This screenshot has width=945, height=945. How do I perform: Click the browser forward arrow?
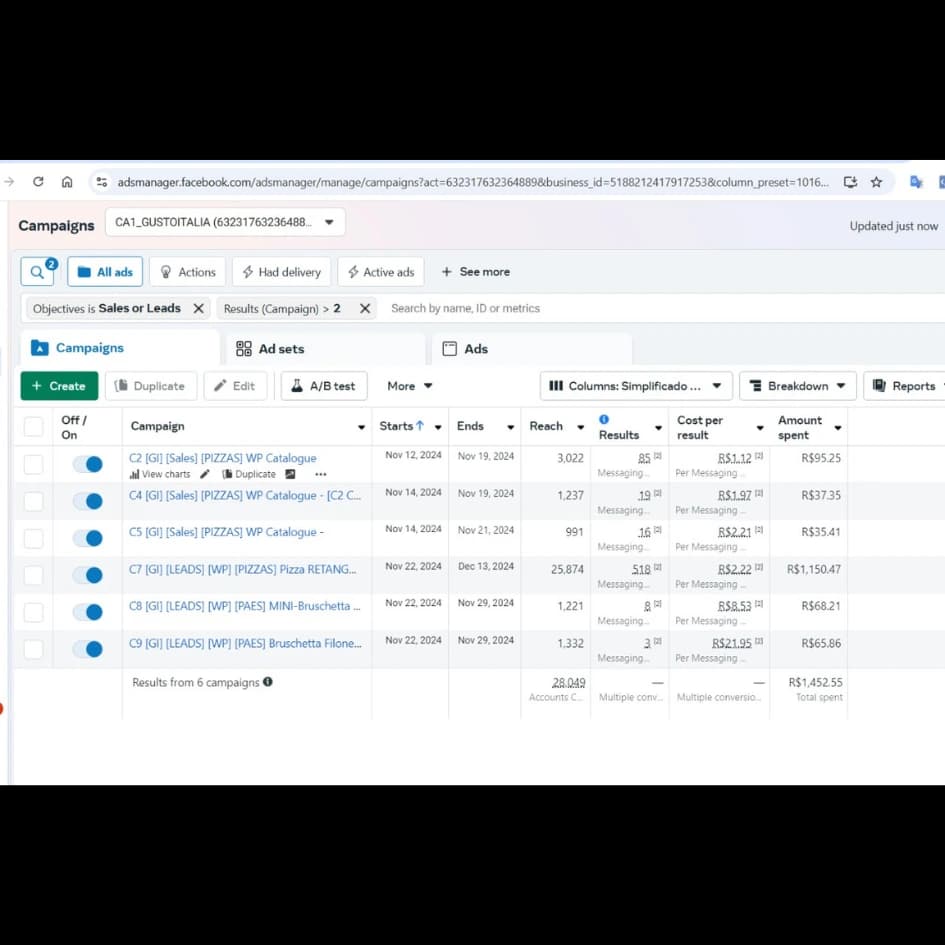click(8, 181)
